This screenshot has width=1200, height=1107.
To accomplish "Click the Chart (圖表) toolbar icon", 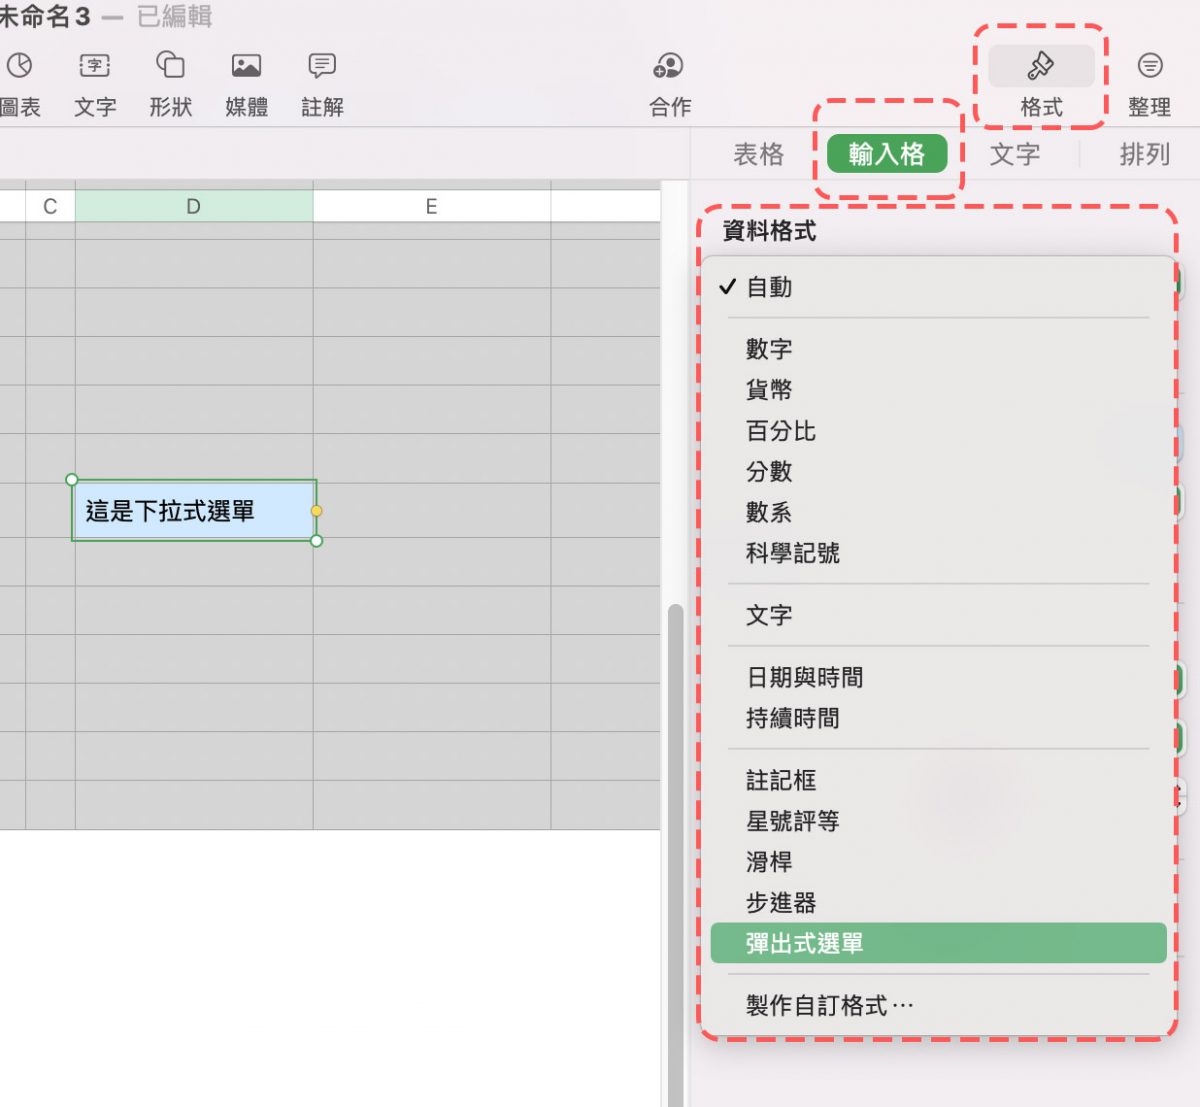I will [19, 66].
